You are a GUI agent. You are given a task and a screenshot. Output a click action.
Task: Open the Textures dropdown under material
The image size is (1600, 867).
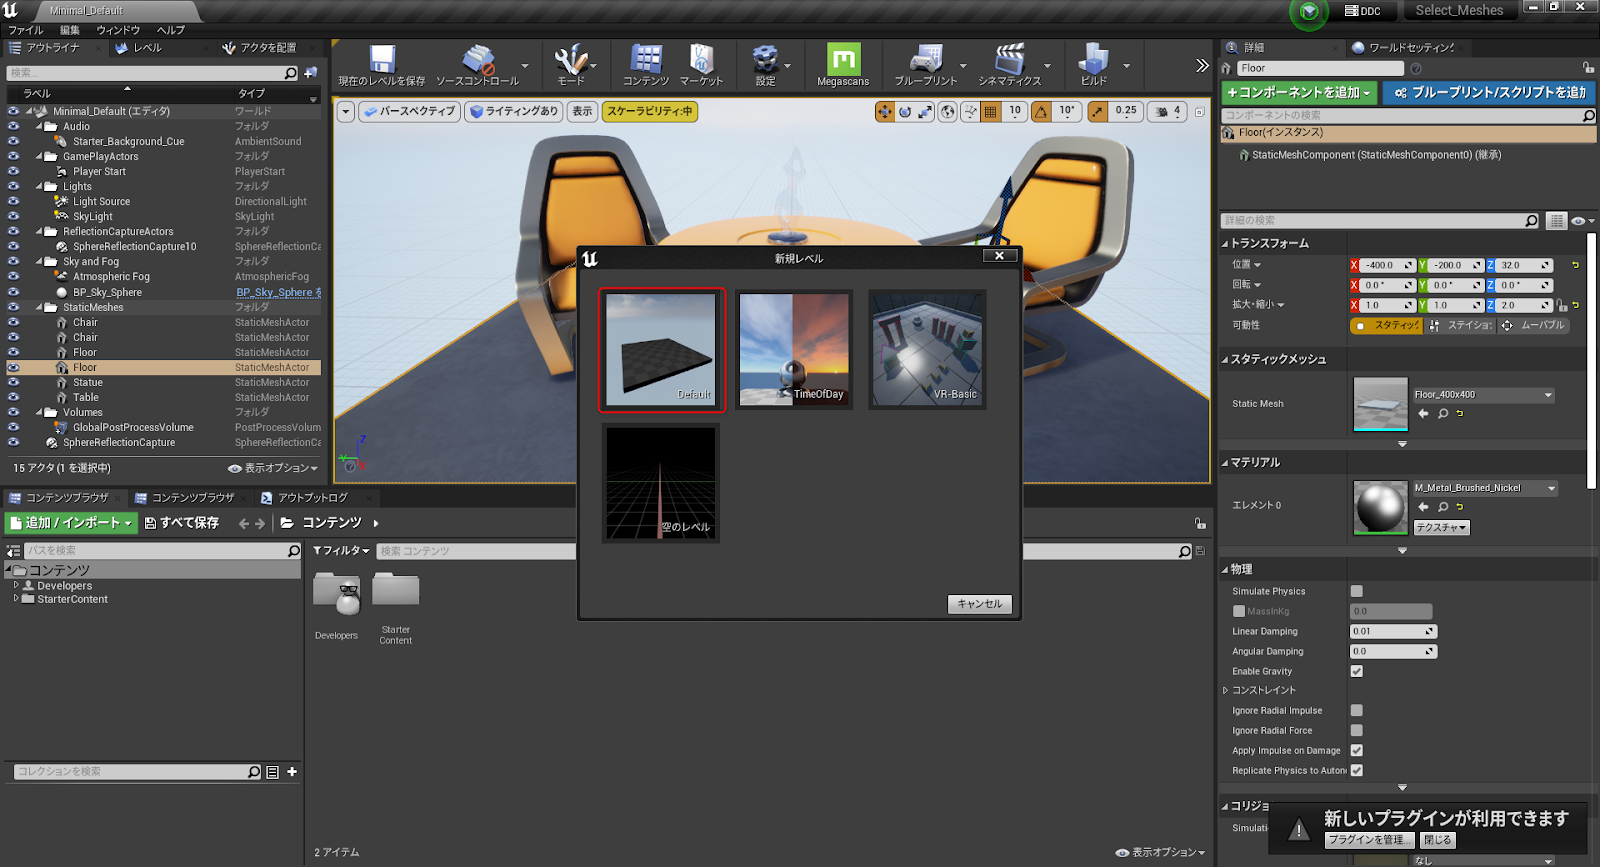[x=1441, y=527]
